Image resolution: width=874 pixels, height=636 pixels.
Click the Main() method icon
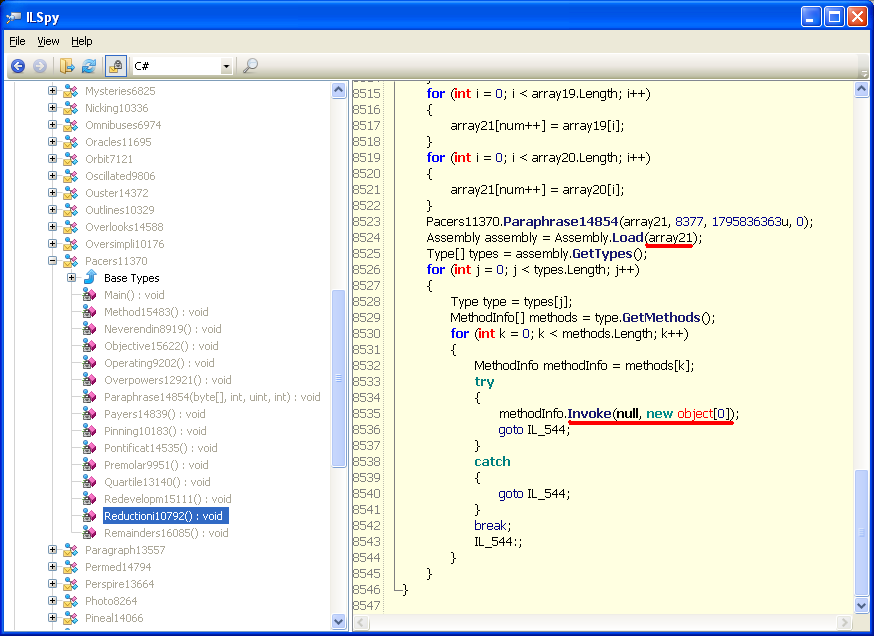(90, 295)
